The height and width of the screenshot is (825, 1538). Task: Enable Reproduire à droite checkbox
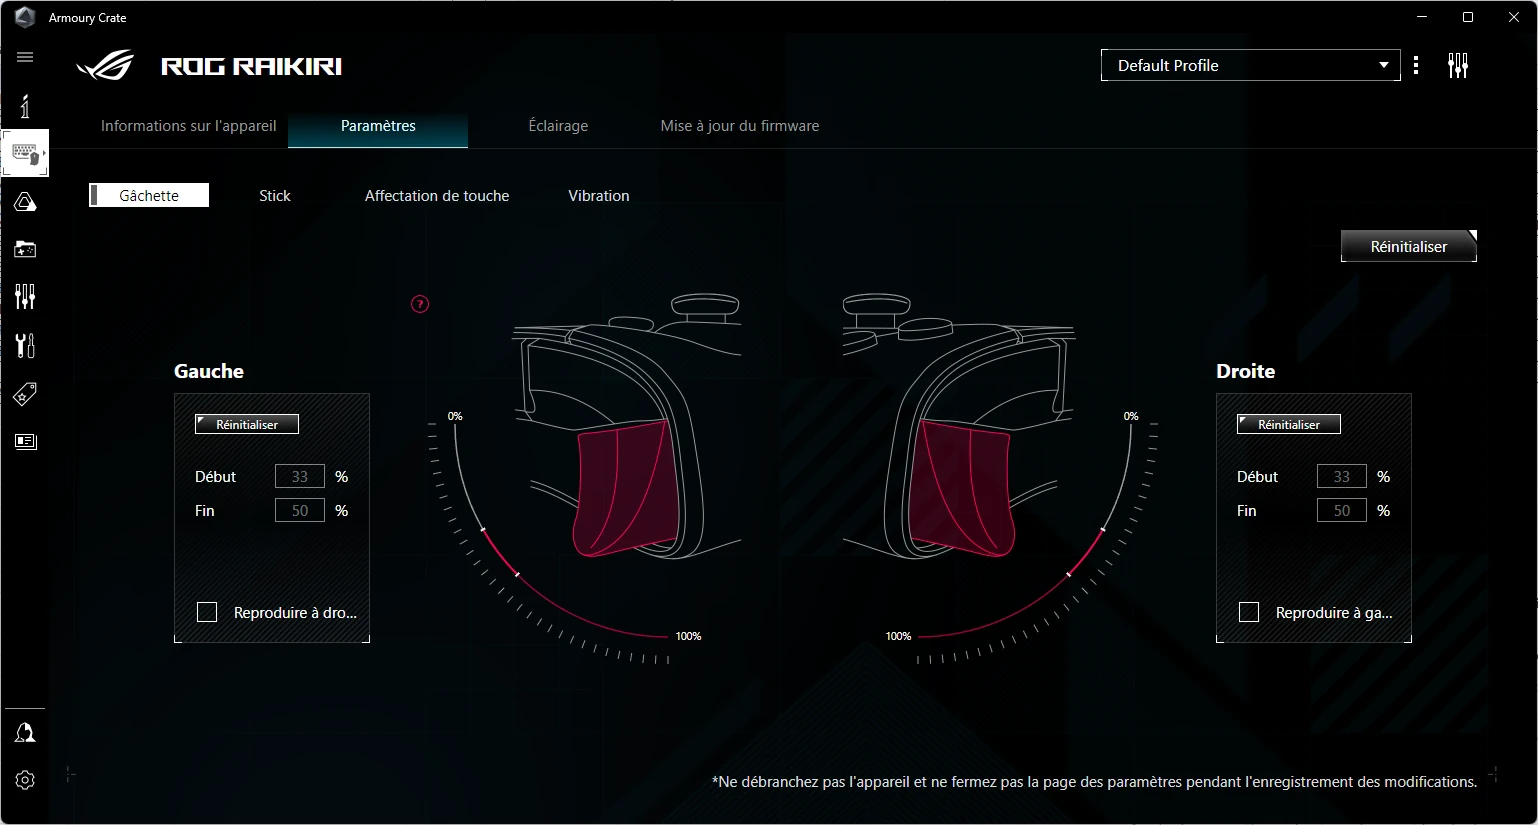point(207,612)
